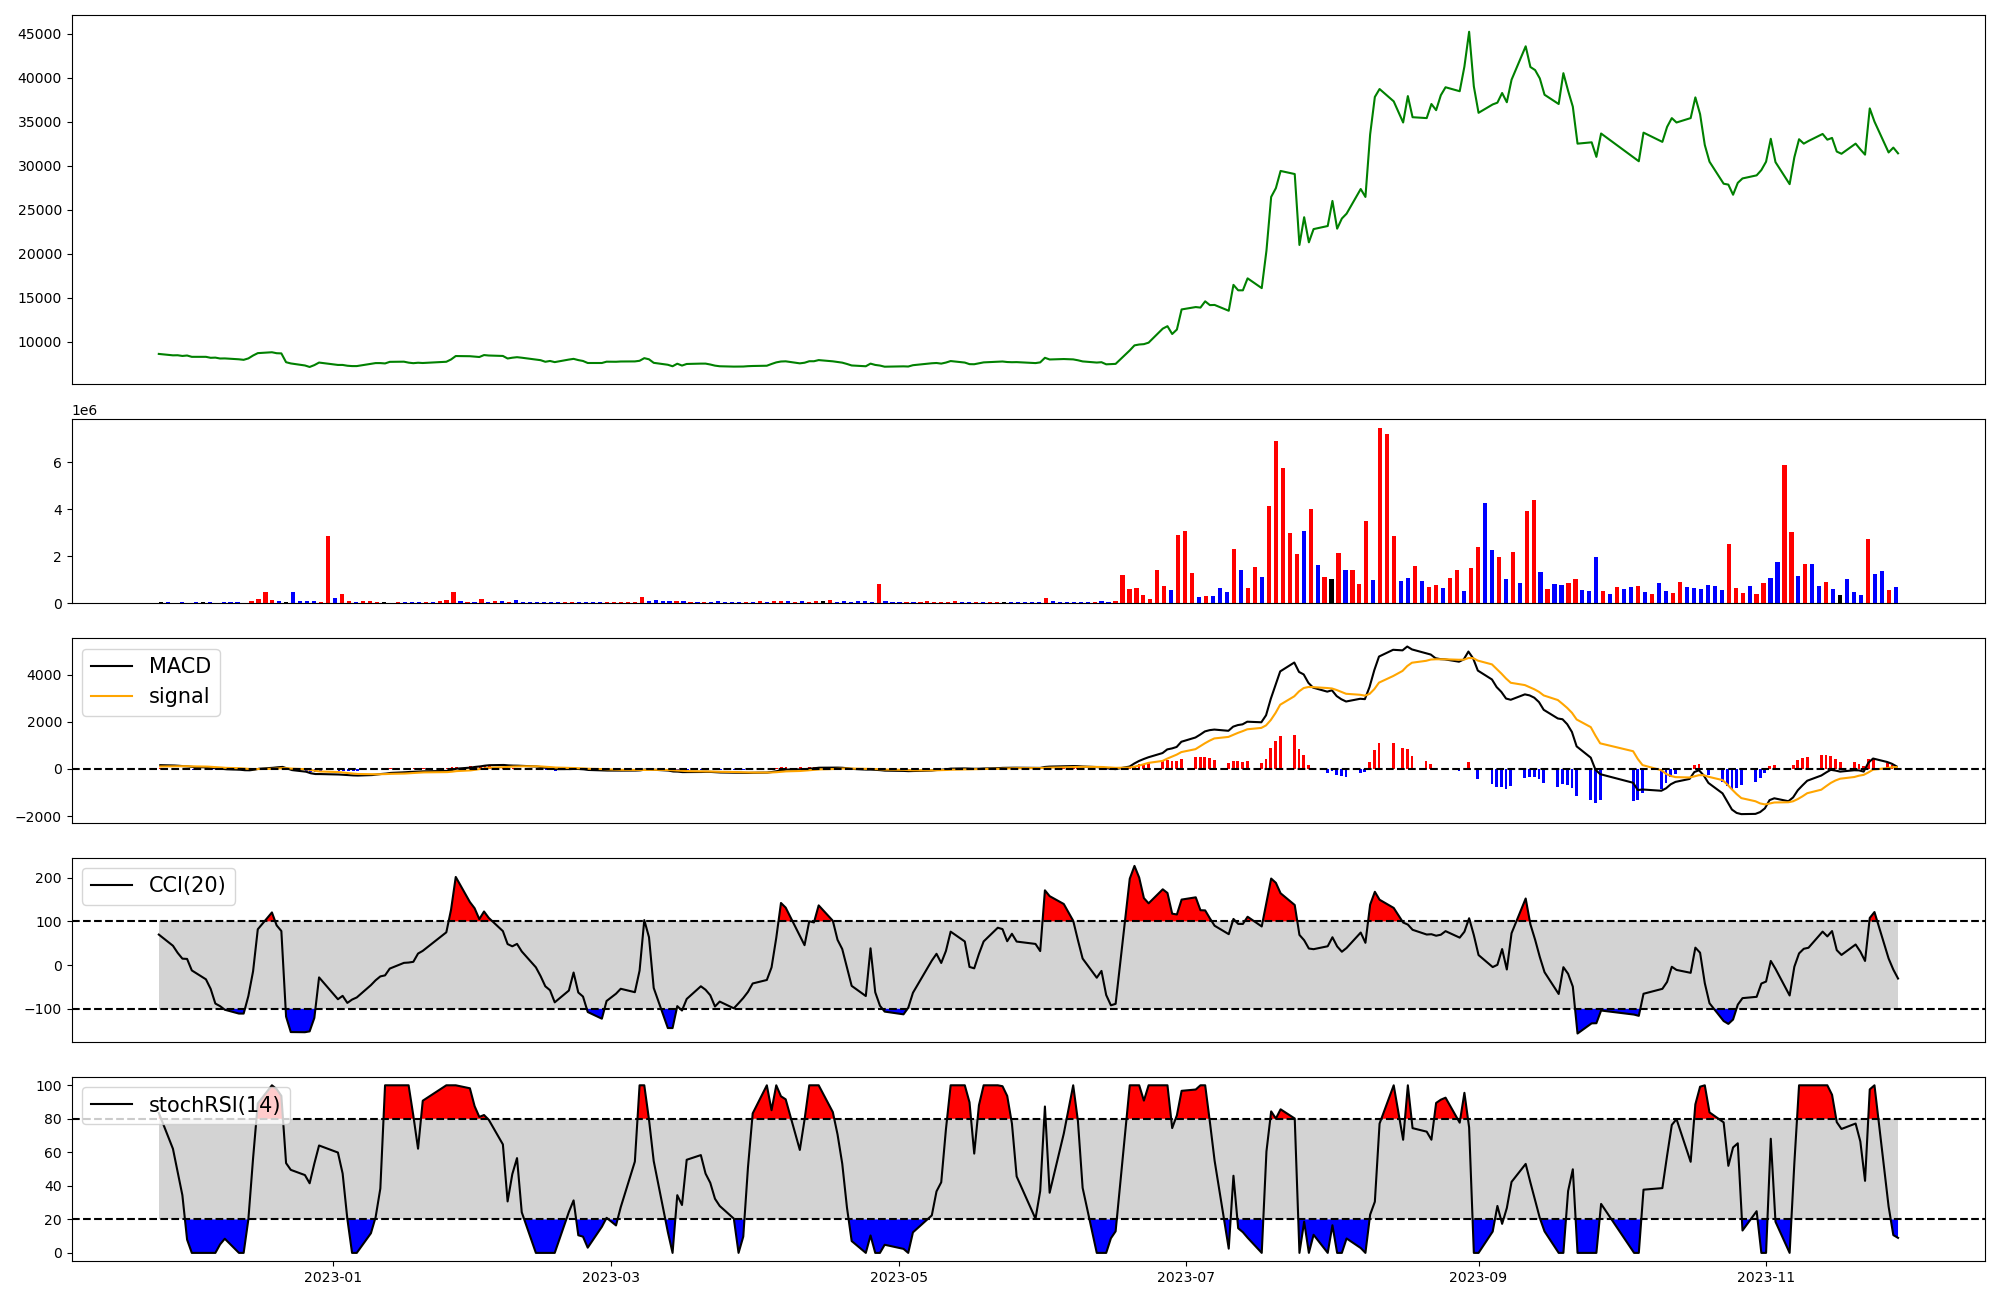Click the orange signal legend entry
Screen dimensions: 2000x1300
click(179, 696)
